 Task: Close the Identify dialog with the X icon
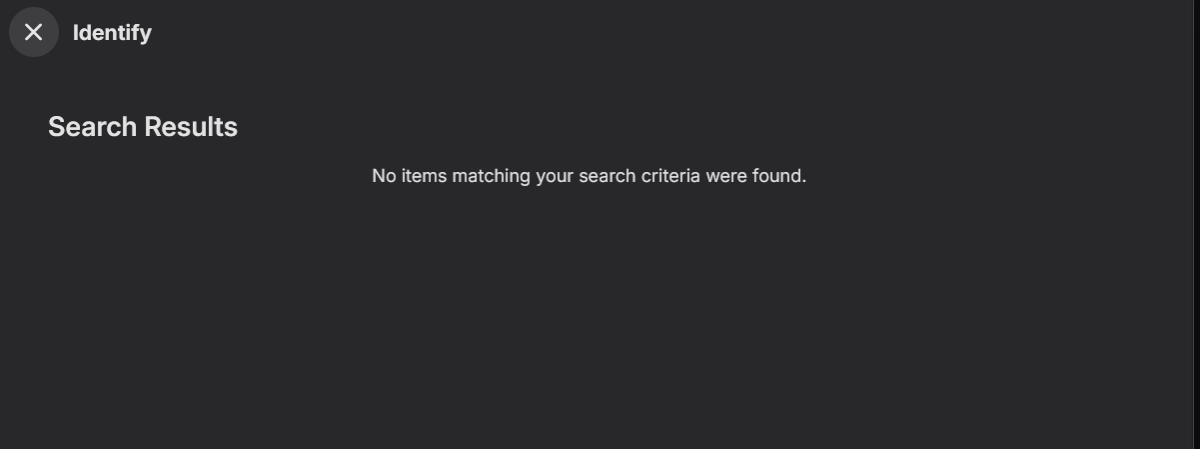[34, 32]
